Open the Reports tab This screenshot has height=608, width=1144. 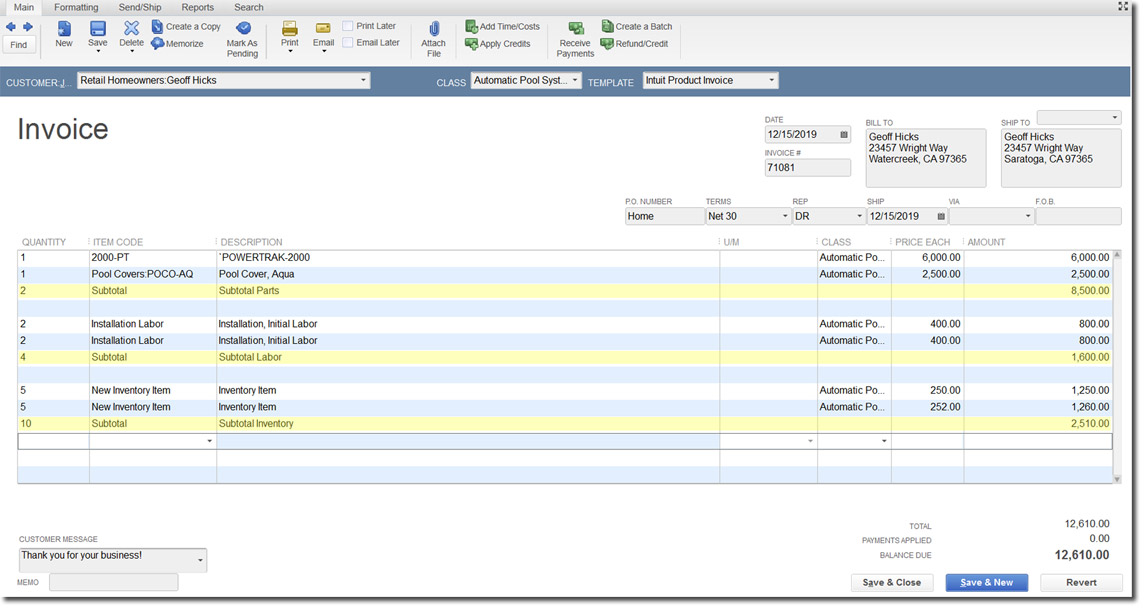[197, 7]
